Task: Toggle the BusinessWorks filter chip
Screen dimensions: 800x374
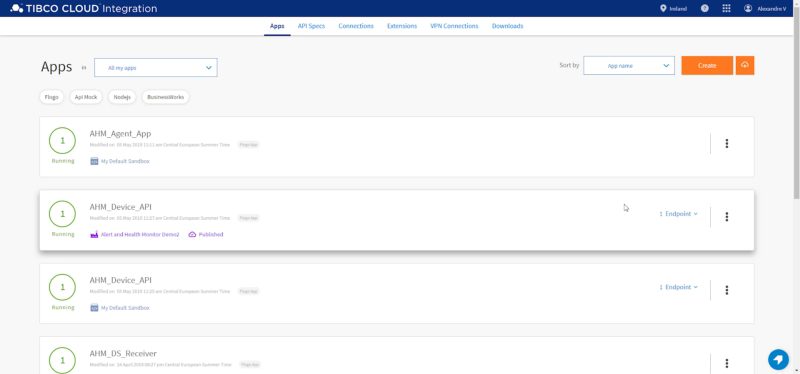Action: [x=165, y=97]
